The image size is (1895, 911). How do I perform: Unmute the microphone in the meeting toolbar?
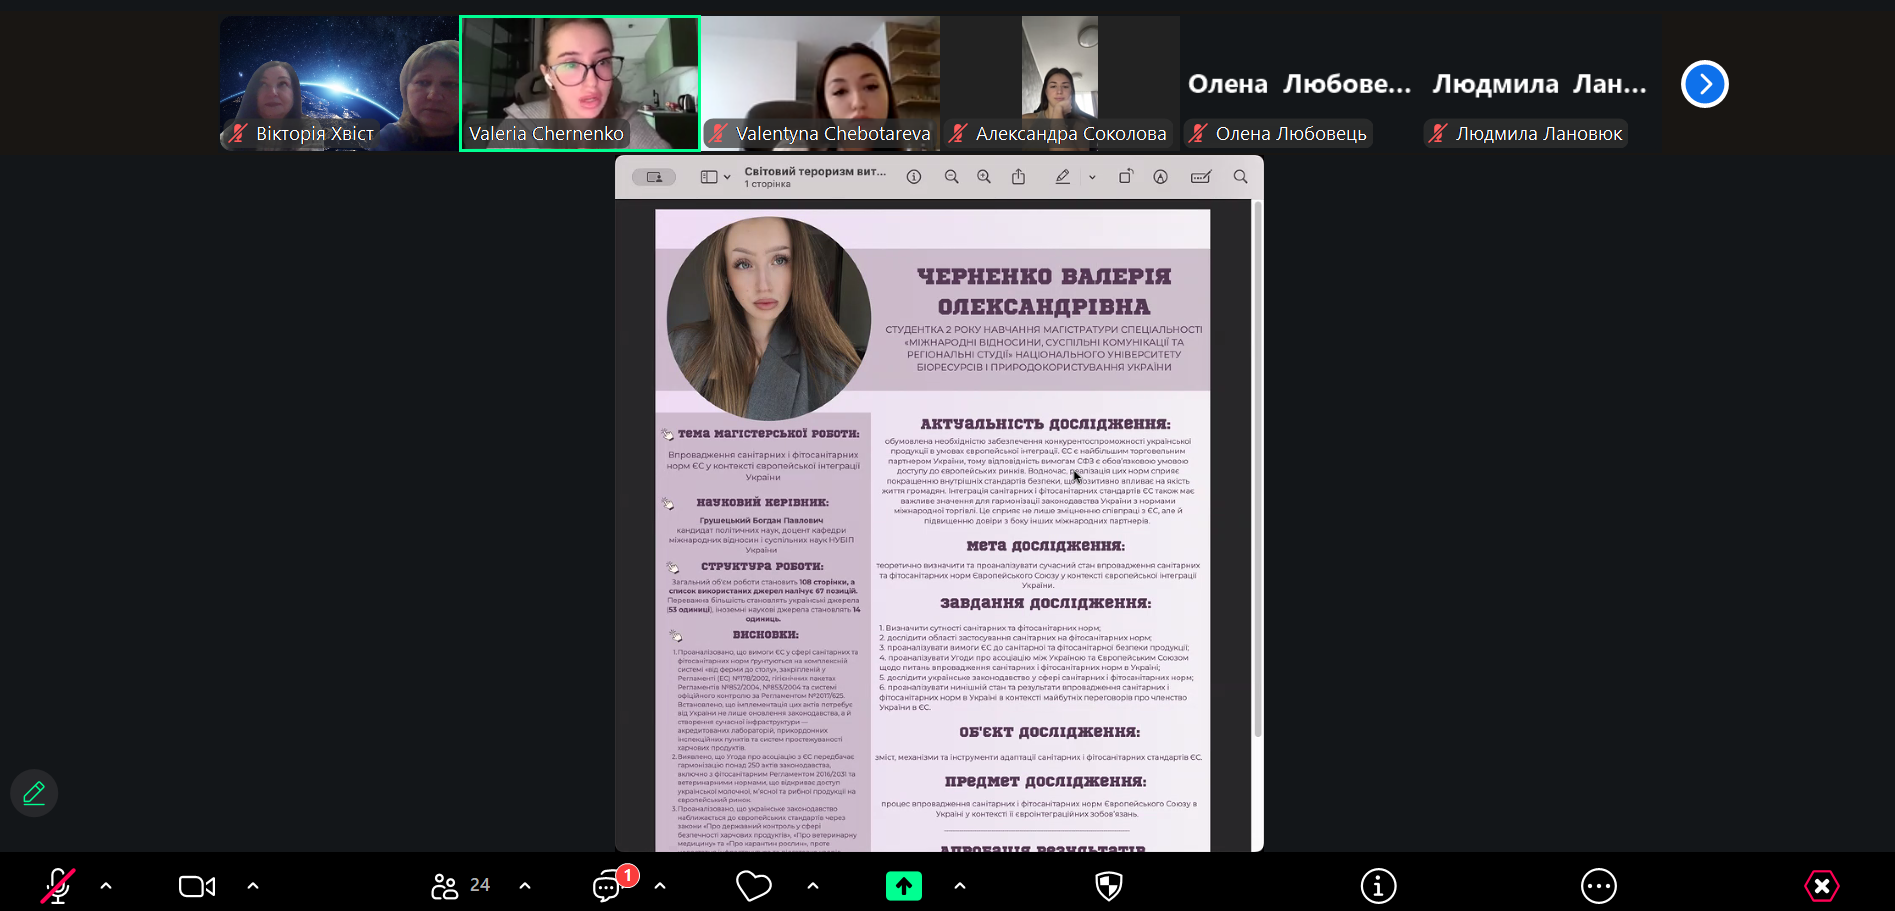(58, 886)
